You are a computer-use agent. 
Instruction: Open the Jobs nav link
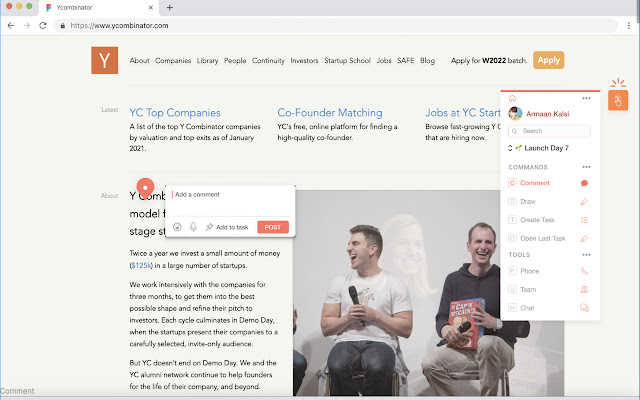(x=384, y=60)
